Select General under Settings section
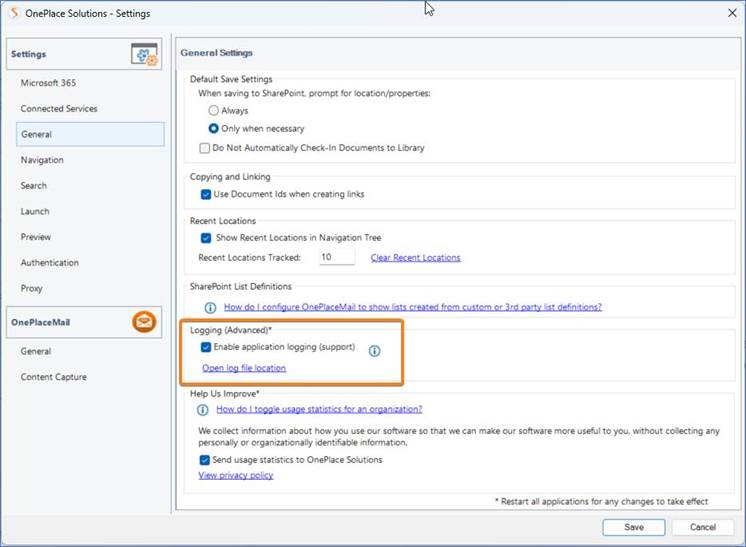Image resolution: width=746 pixels, height=547 pixels. (90, 134)
